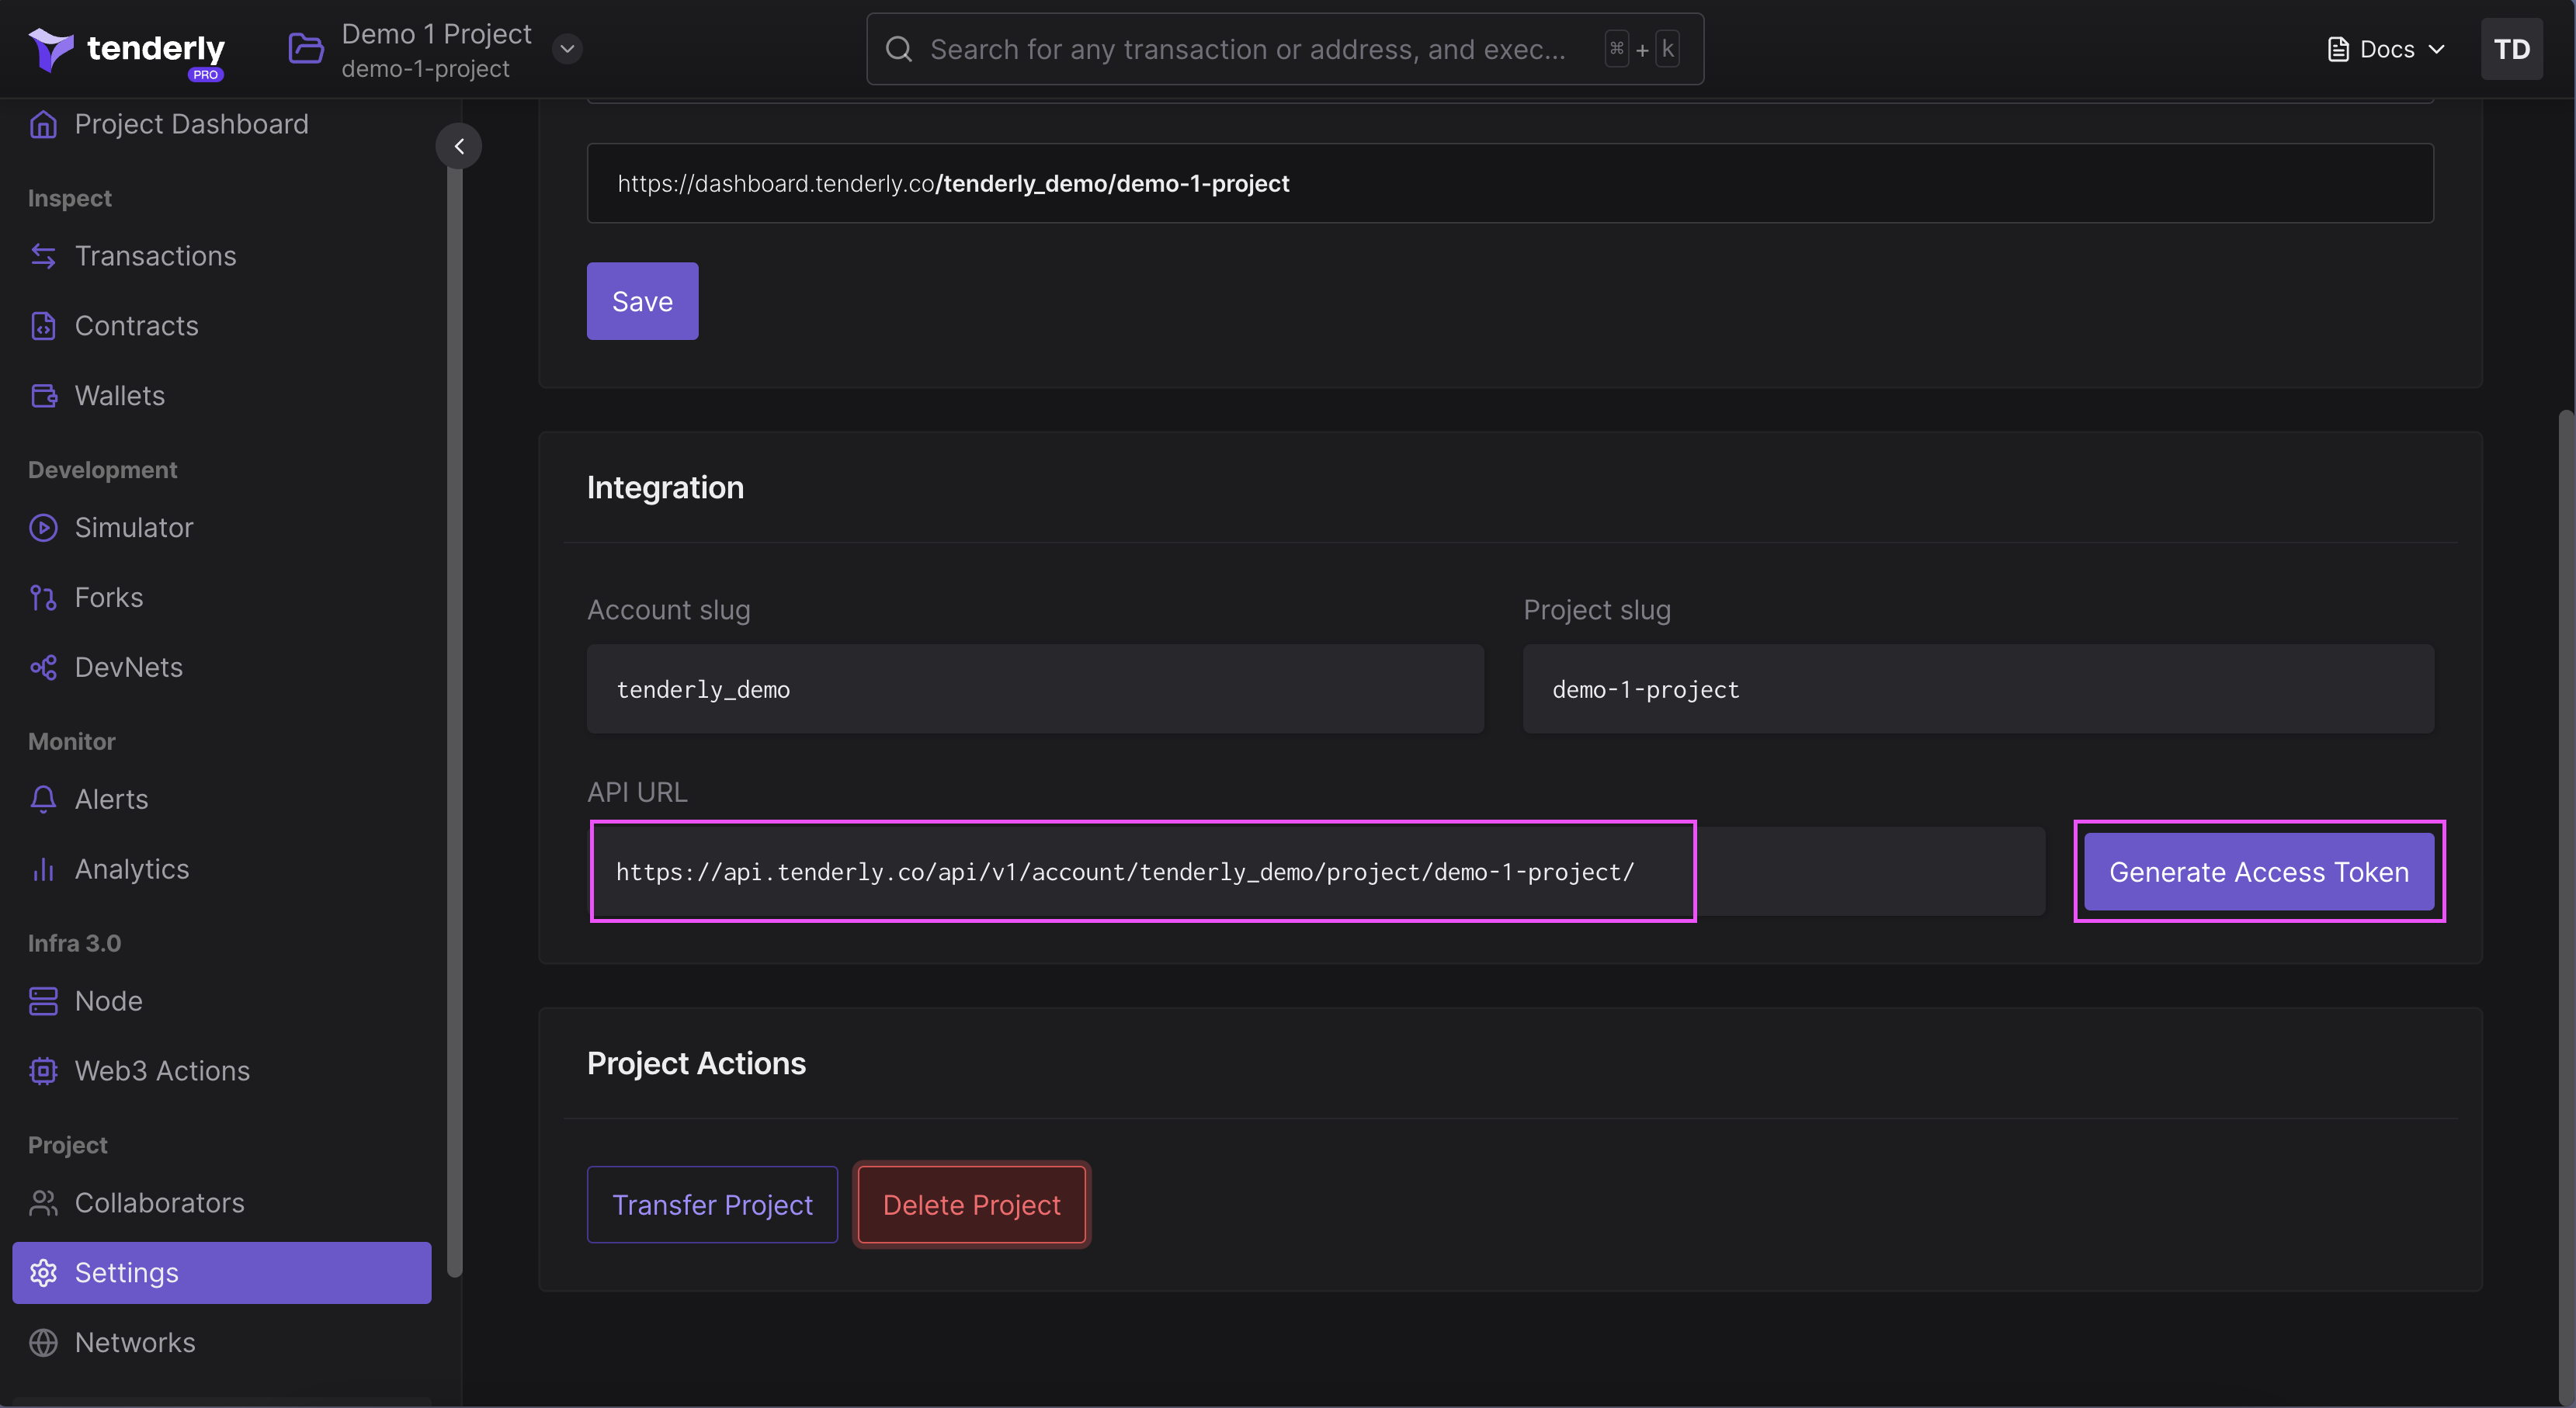Image resolution: width=2576 pixels, height=1408 pixels.
Task: Focus the transaction search field
Action: click(x=1285, y=49)
